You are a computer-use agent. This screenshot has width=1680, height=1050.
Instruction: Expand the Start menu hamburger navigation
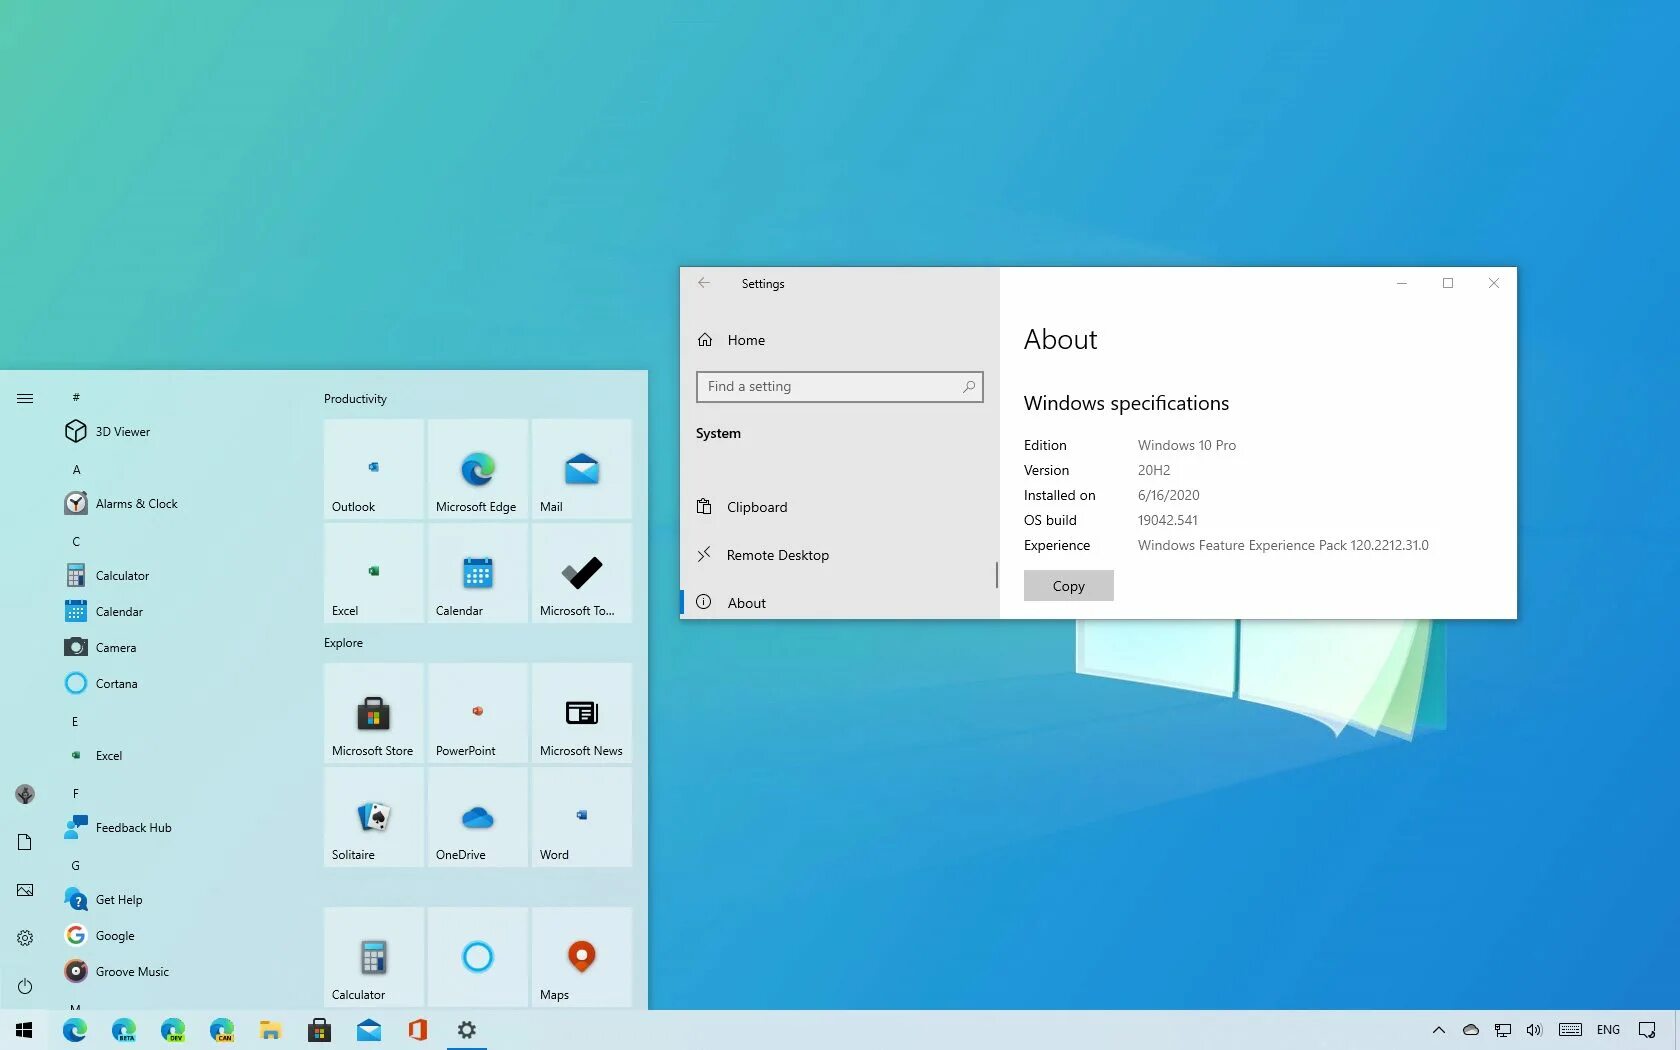click(x=25, y=398)
